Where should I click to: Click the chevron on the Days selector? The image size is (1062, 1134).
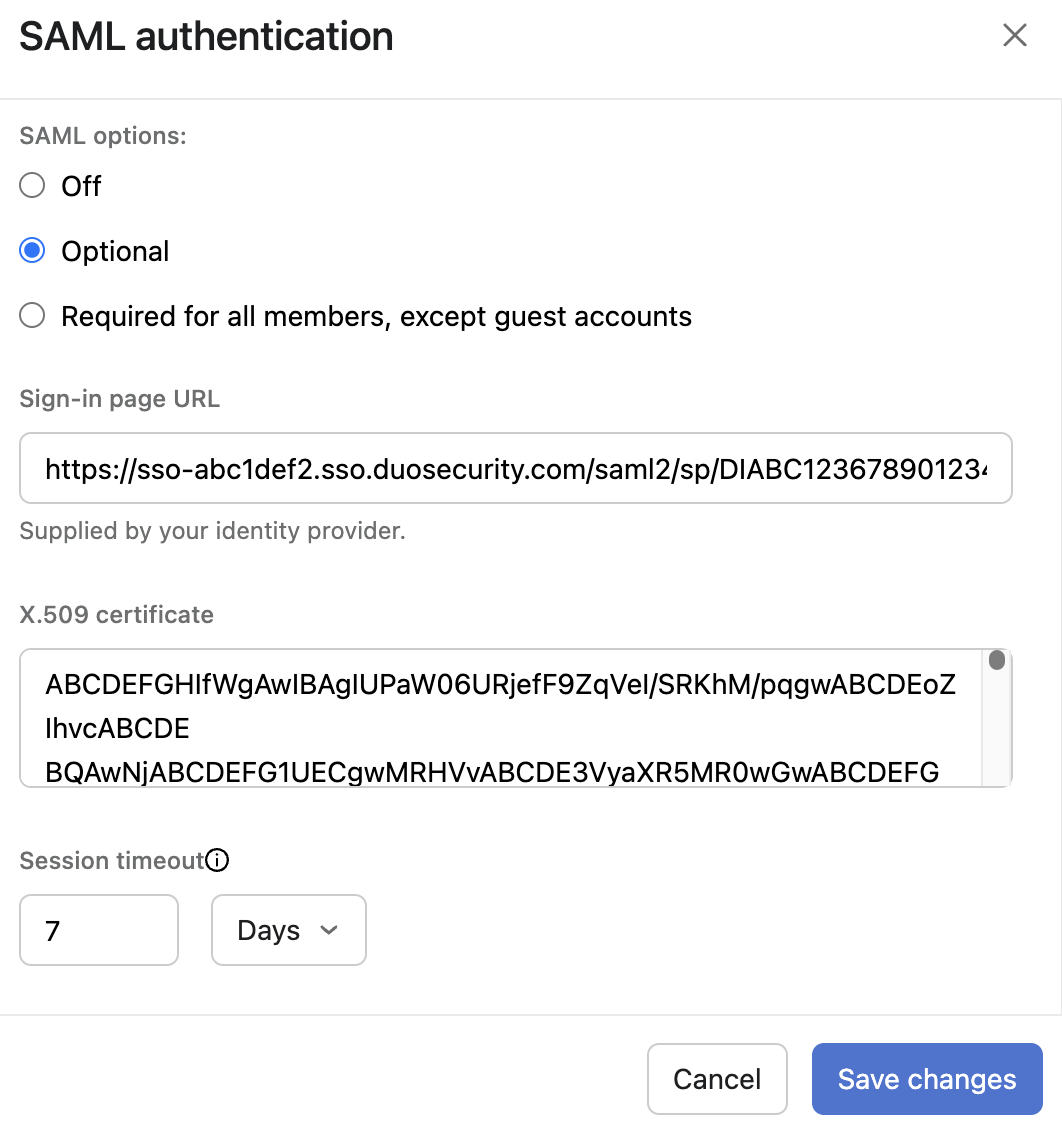tap(330, 930)
